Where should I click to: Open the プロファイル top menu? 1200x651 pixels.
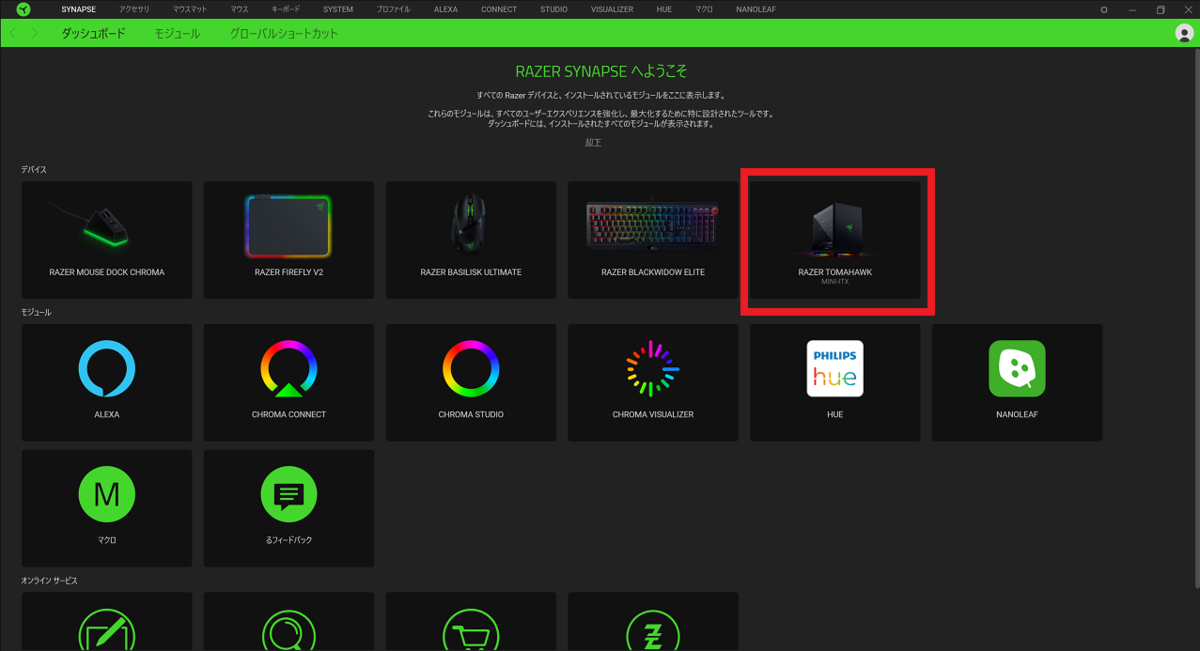point(393,9)
